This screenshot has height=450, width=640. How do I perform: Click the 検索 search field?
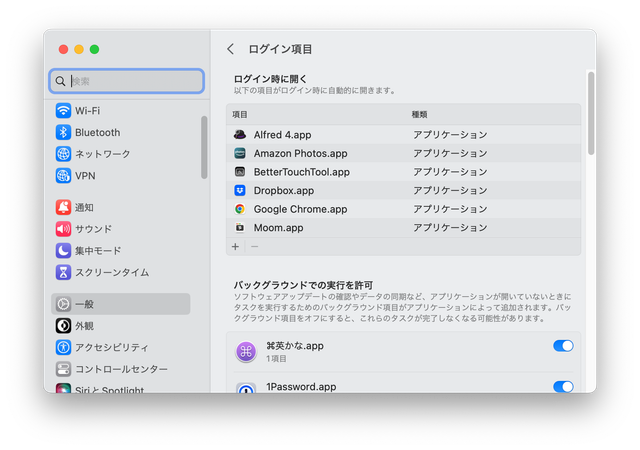pos(127,81)
